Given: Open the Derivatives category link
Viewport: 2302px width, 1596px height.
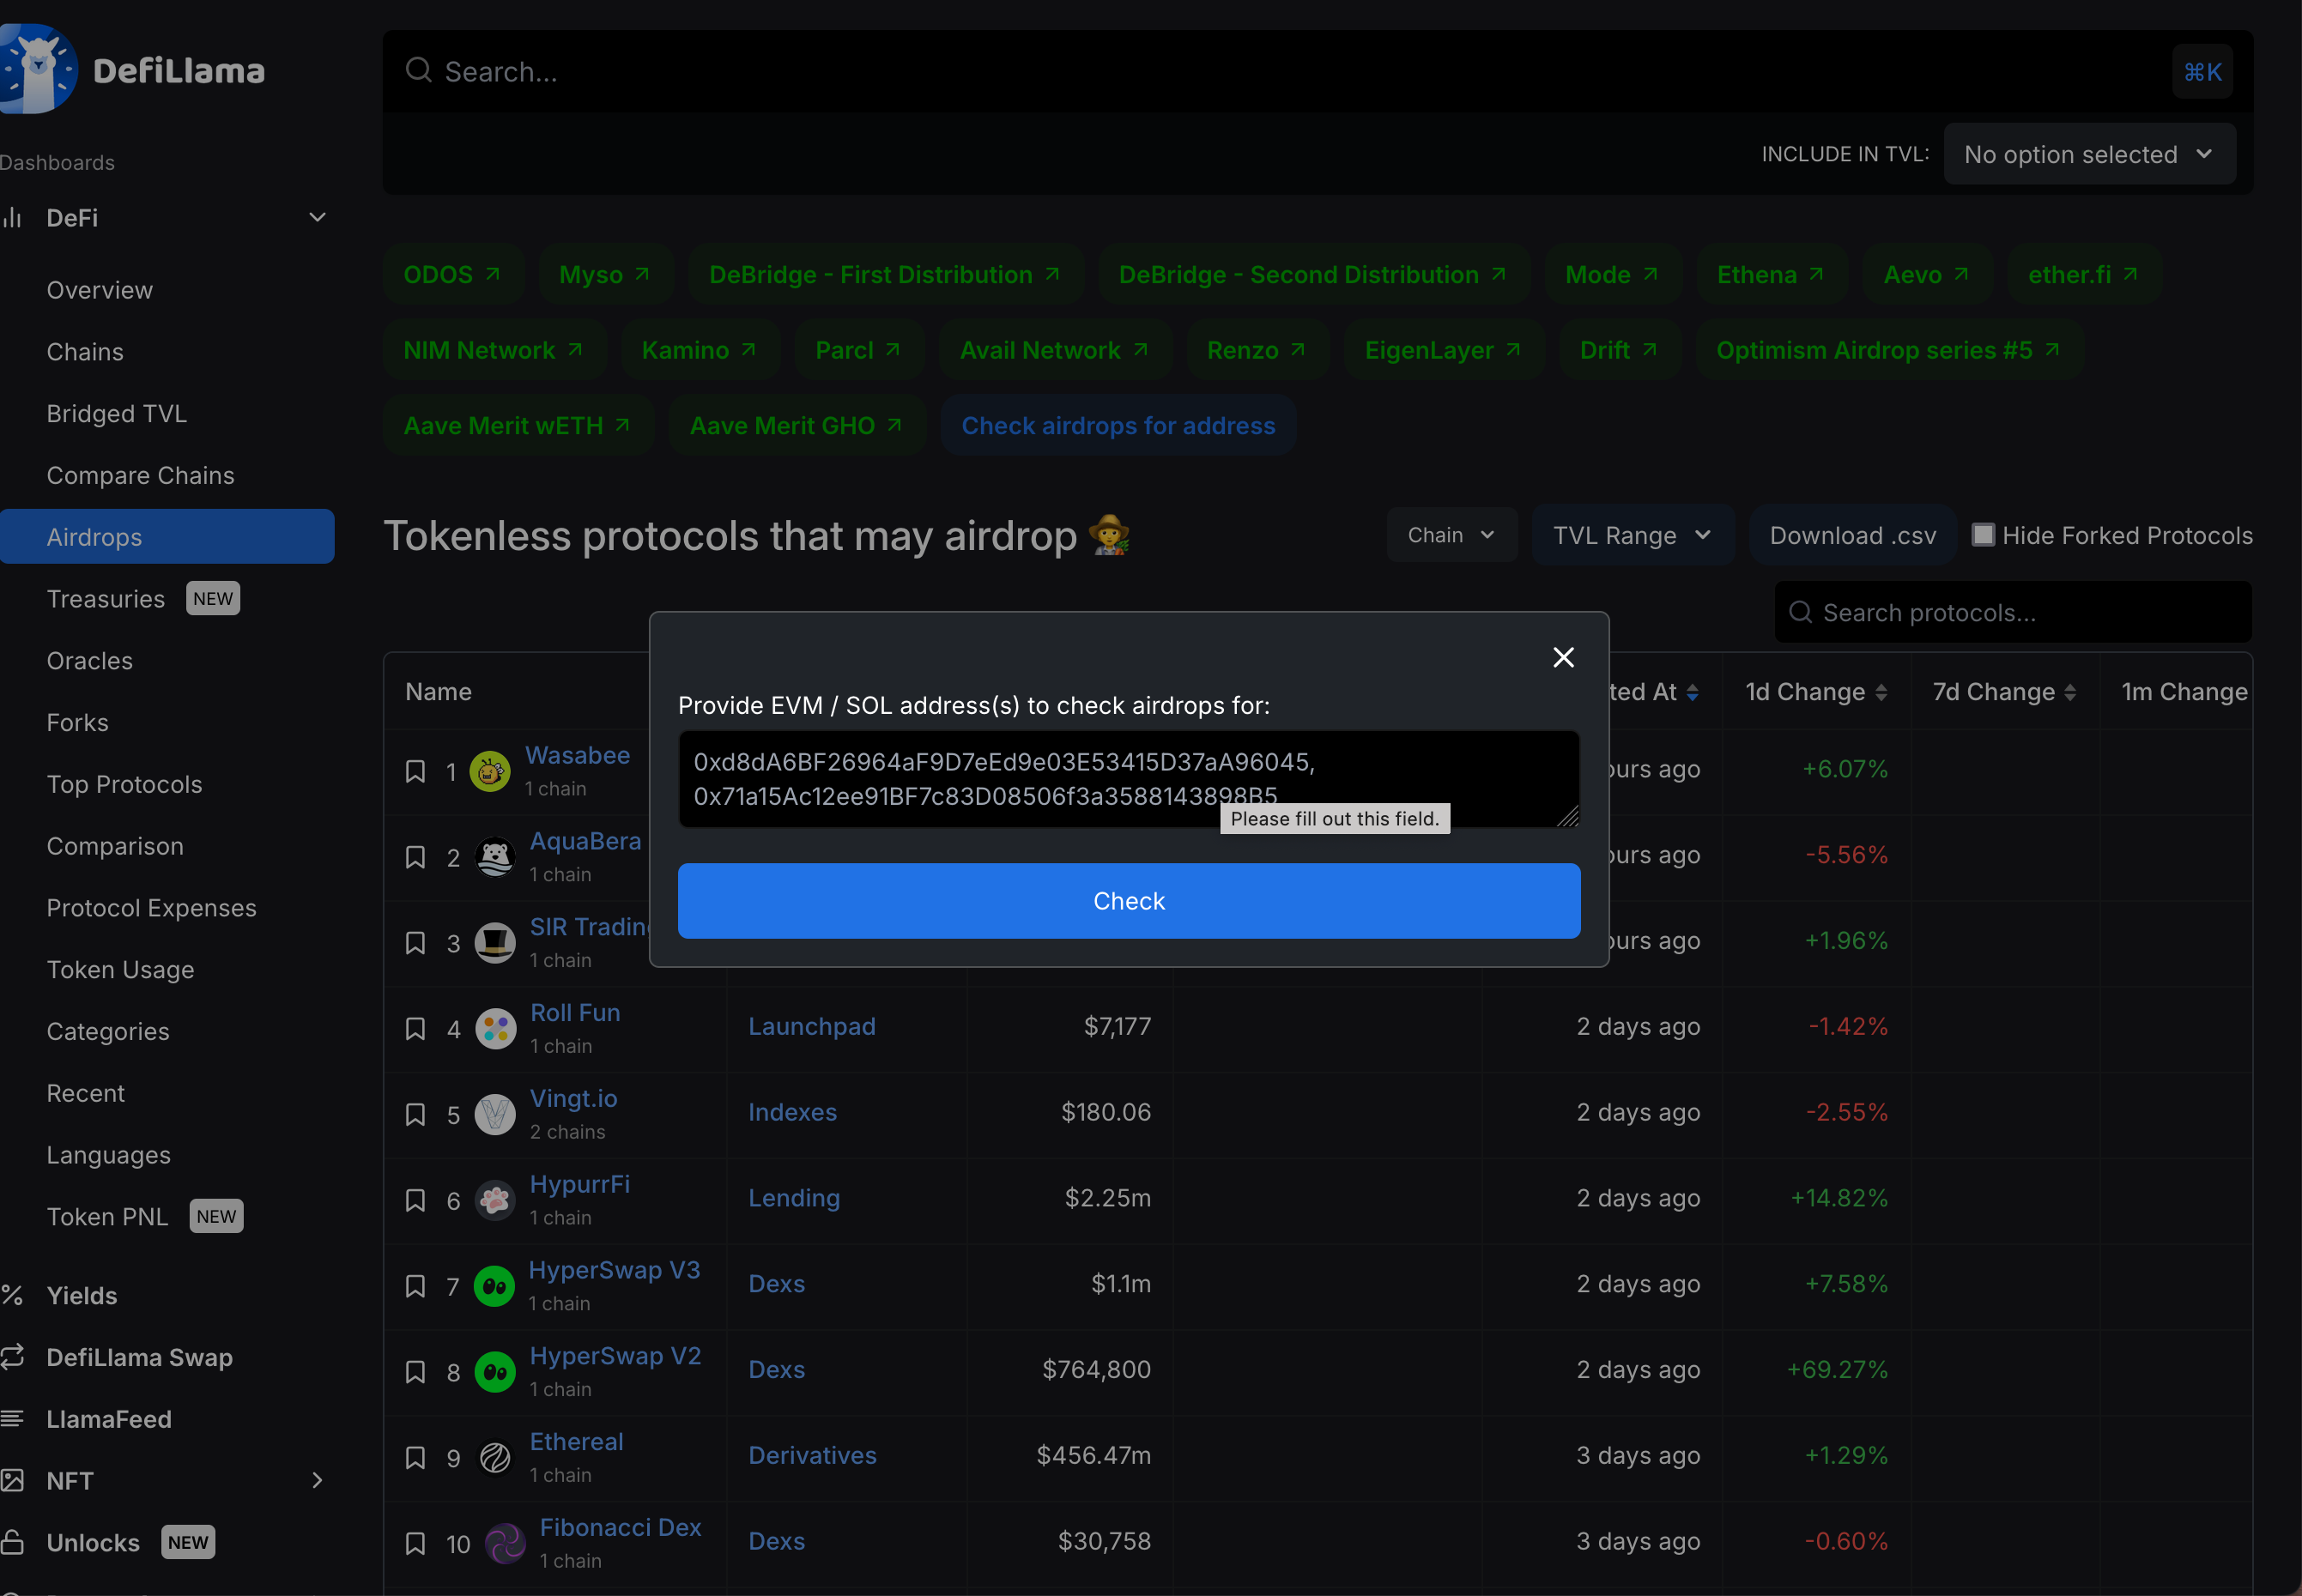Looking at the screenshot, I should 812,1456.
